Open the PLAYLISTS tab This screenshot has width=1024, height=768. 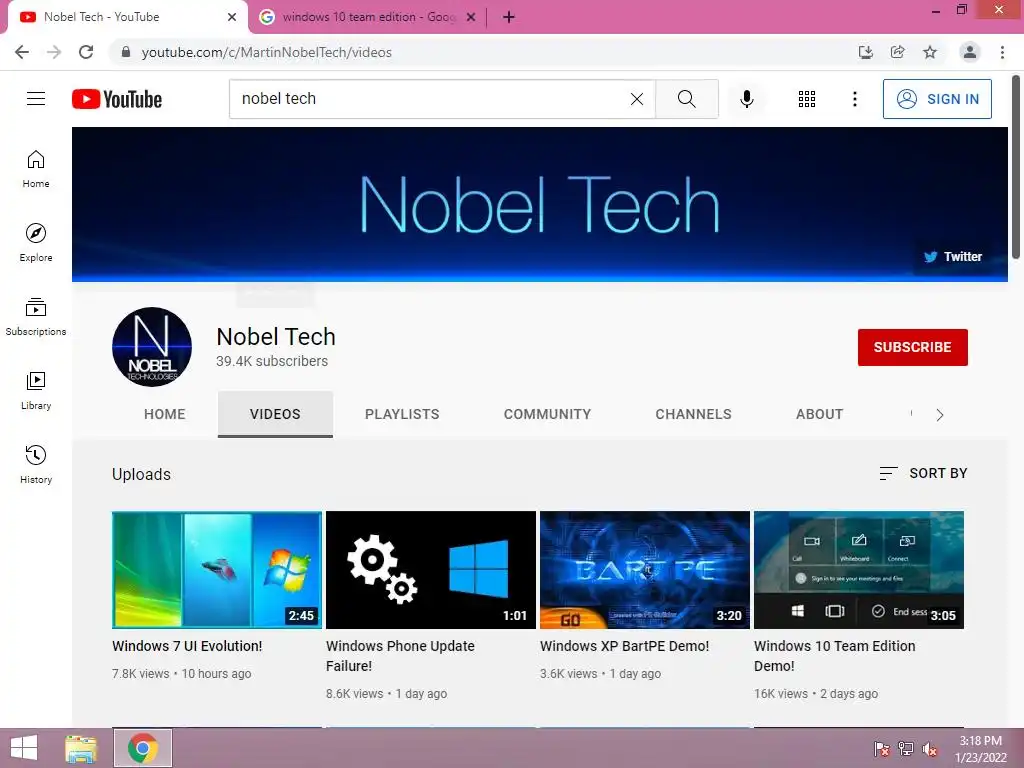coord(402,414)
